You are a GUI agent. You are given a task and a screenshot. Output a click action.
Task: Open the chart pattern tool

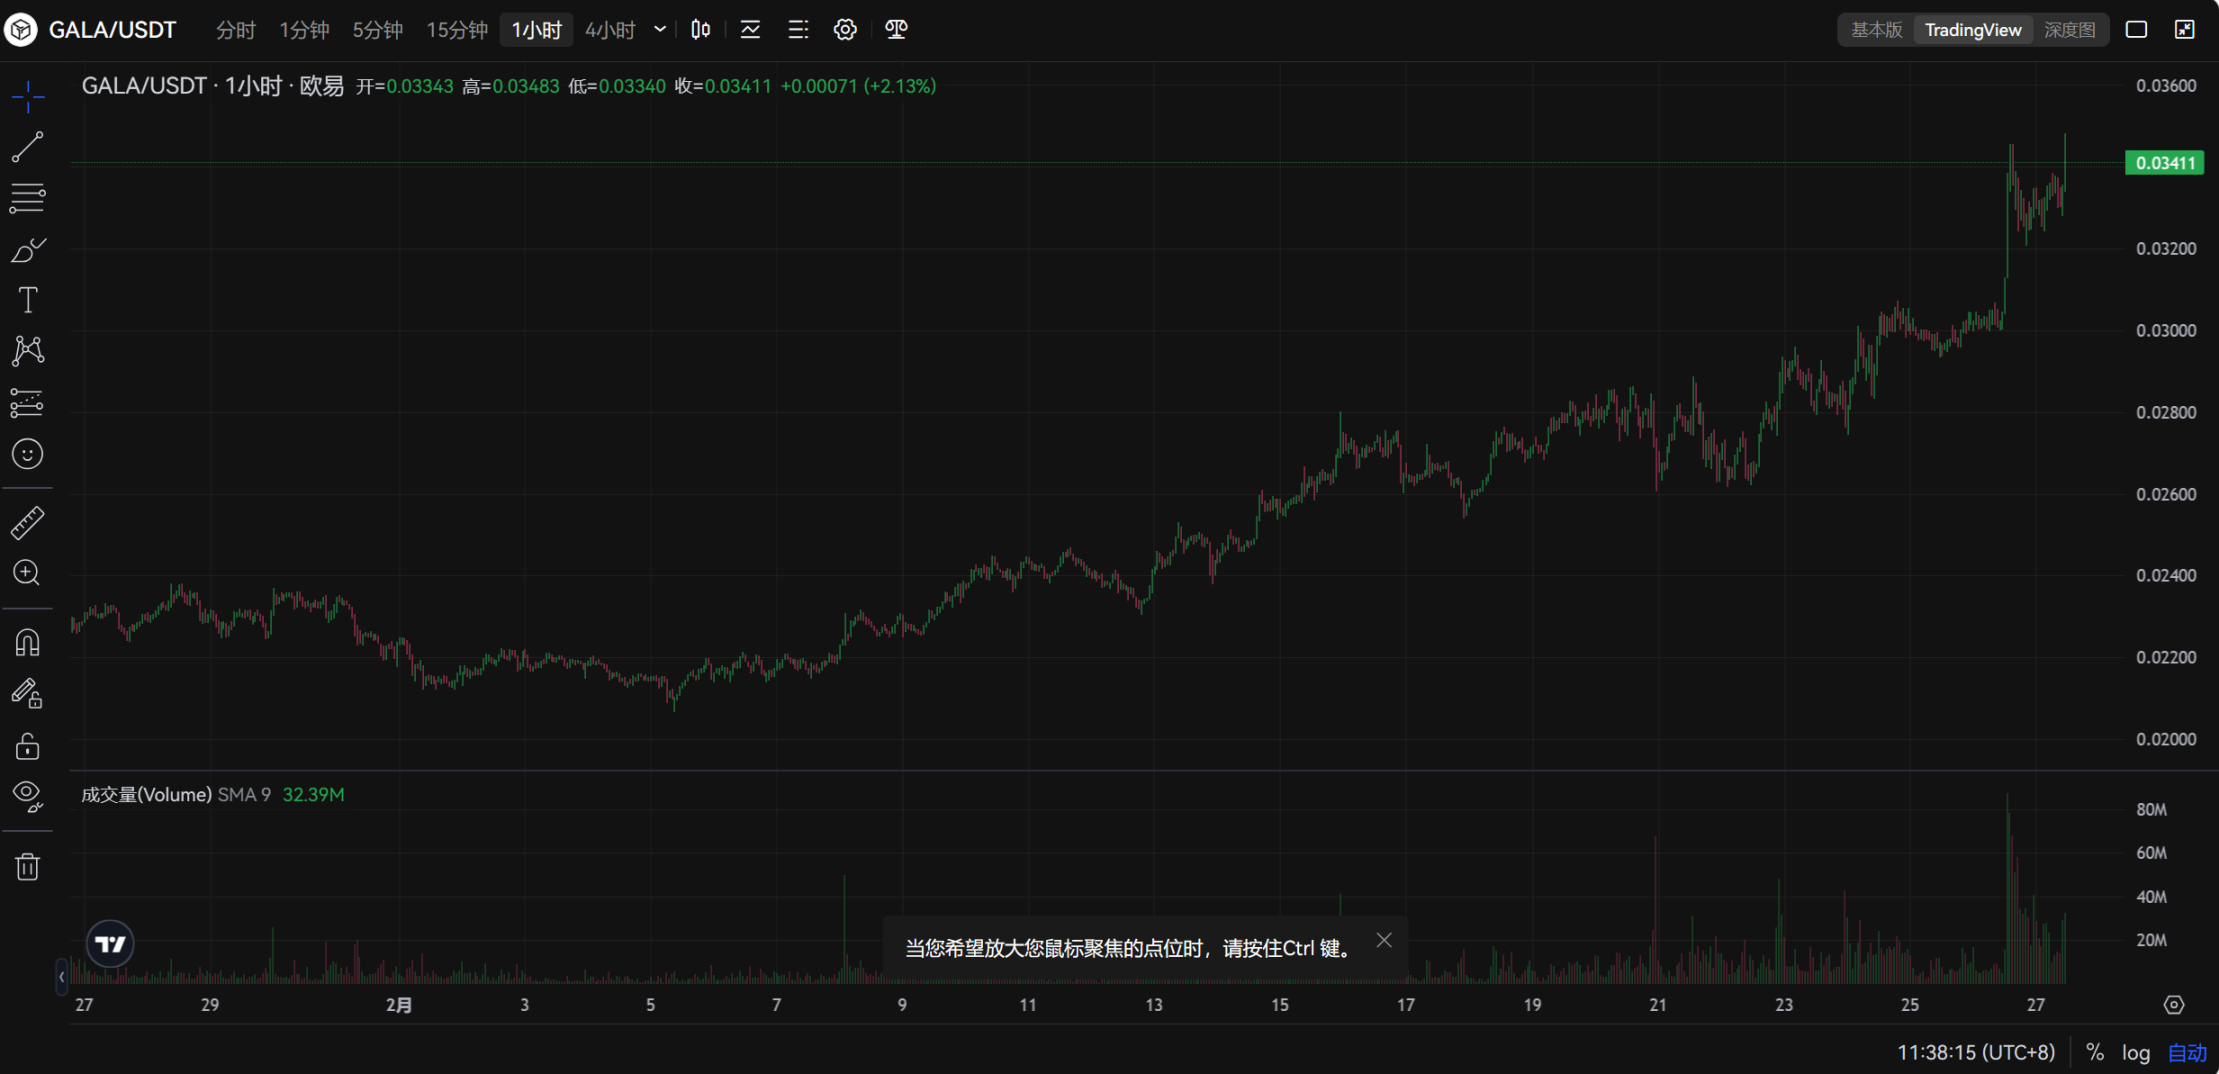(27, 351)
